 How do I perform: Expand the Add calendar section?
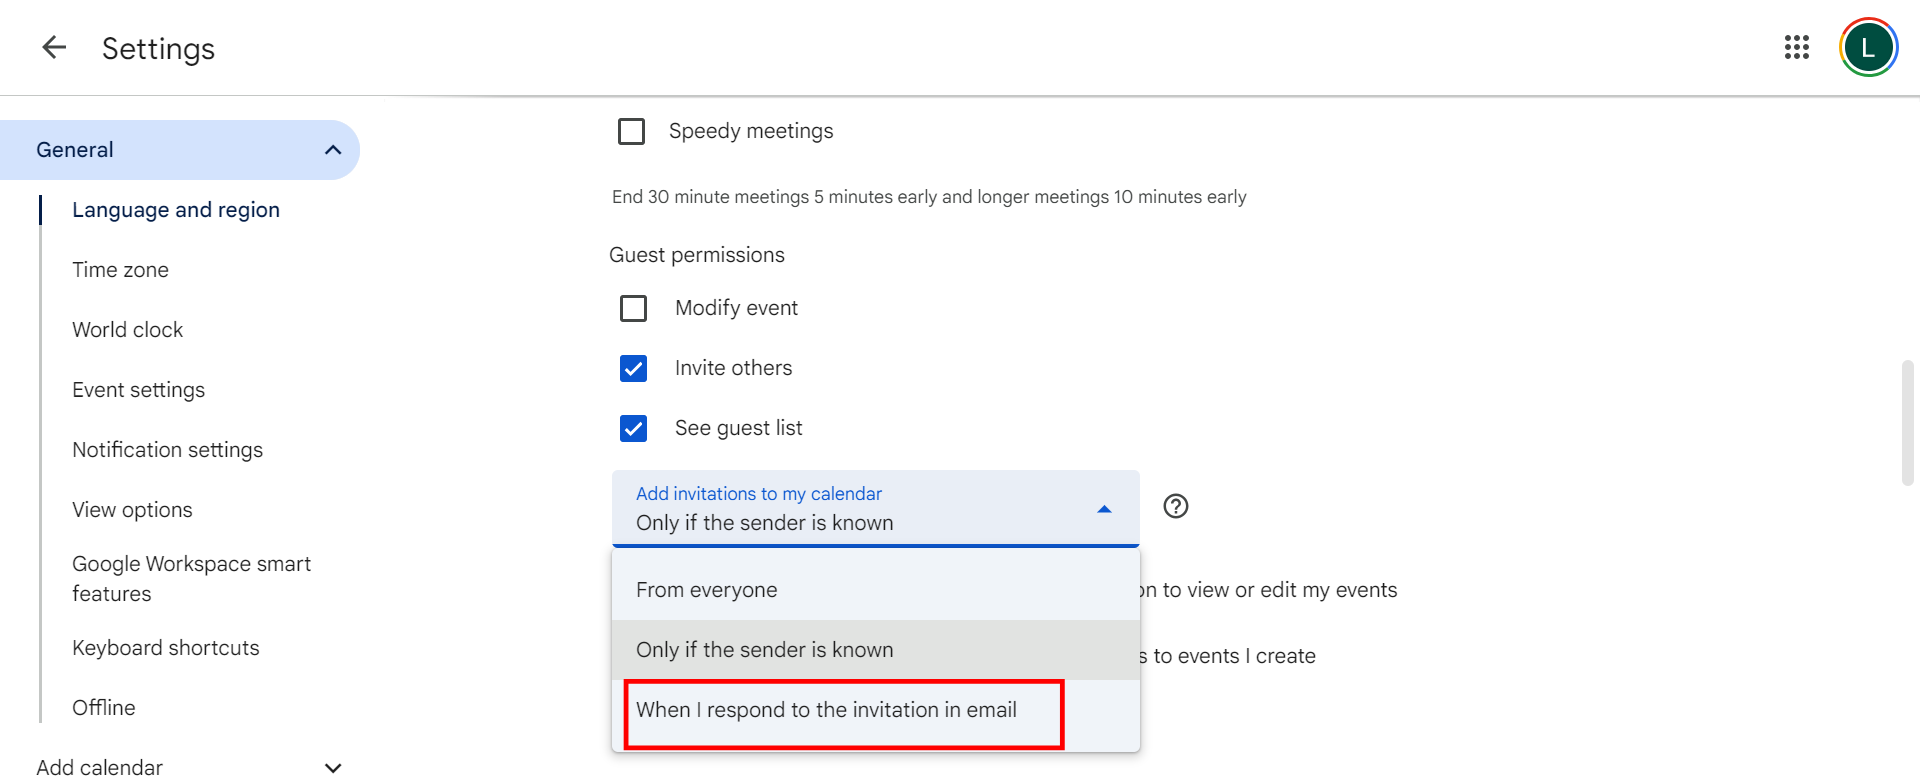(x=333, y=767)
